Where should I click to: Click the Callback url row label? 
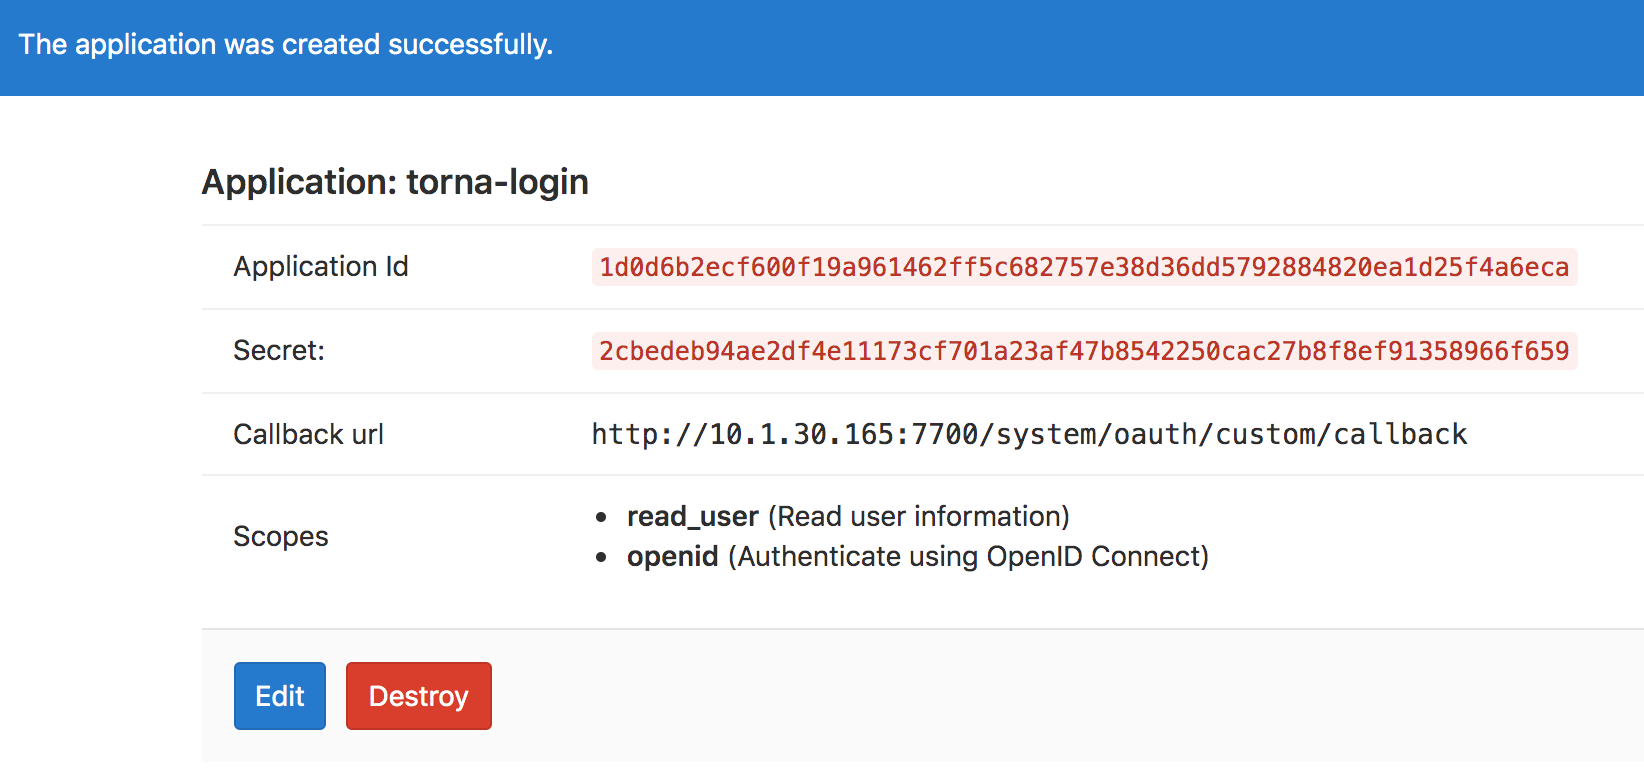pos(308,434)
